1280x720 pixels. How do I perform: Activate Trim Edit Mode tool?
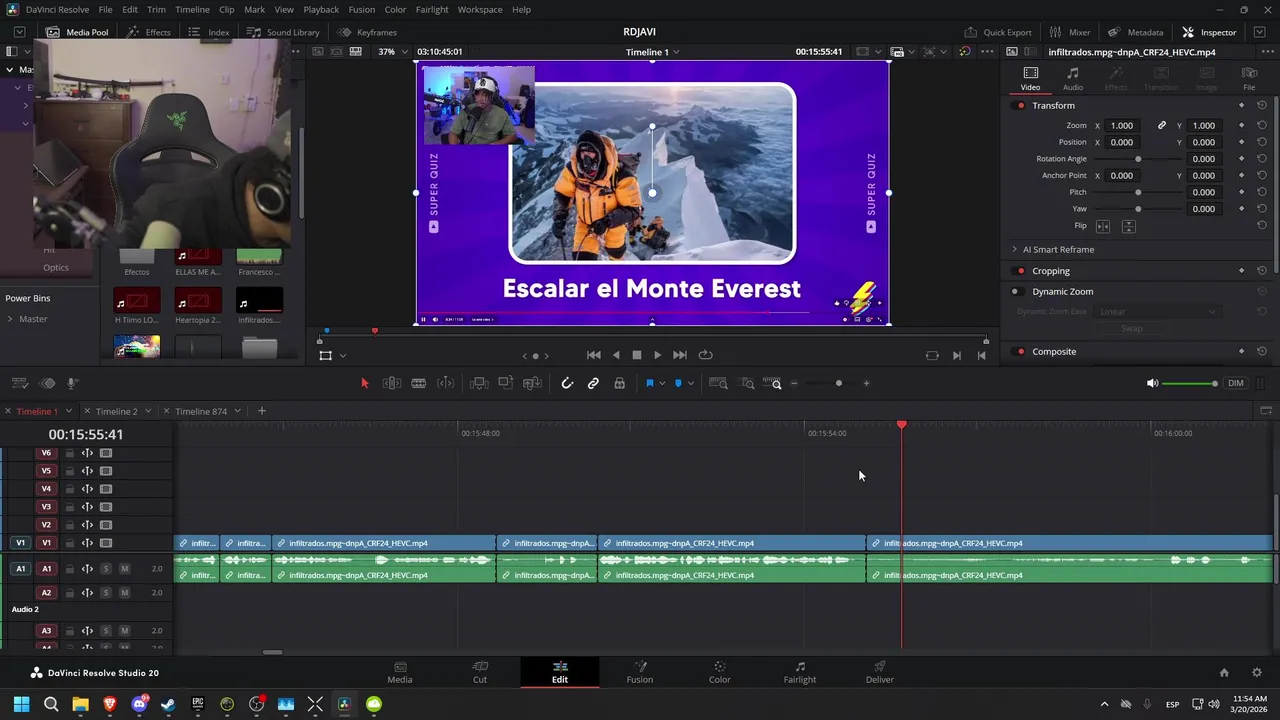[x=391, y=383]
